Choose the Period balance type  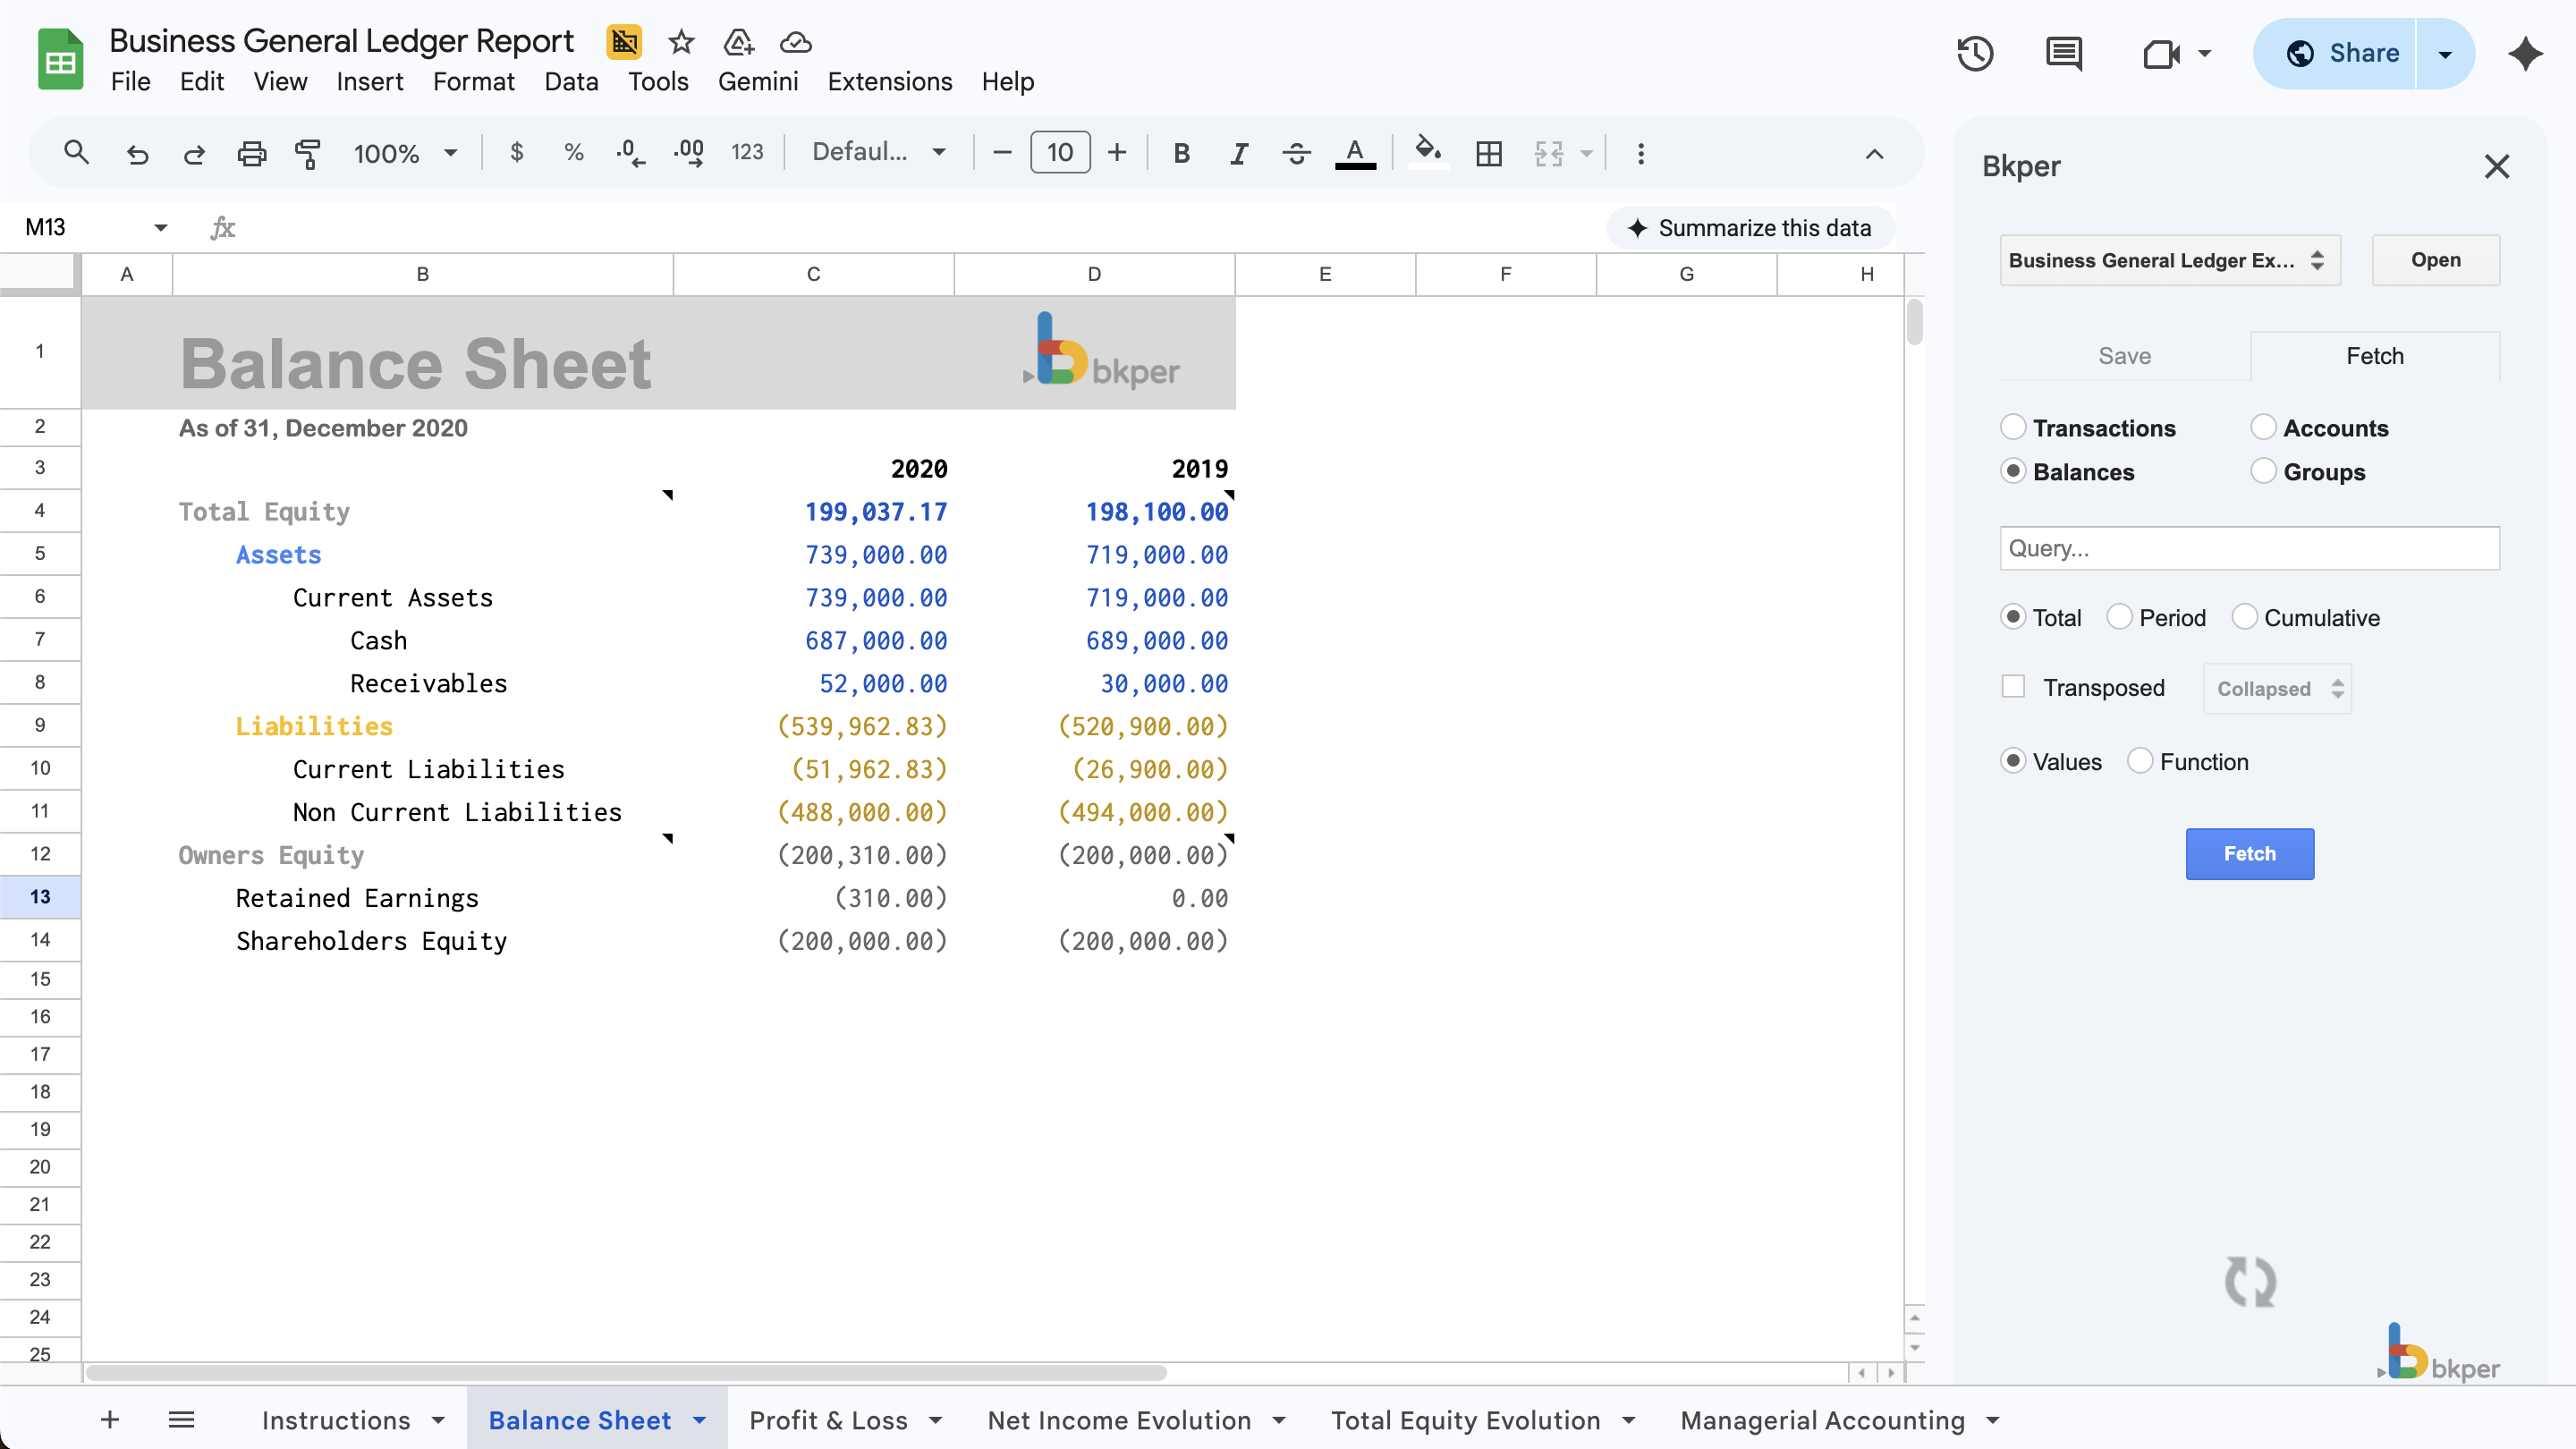tap(2119, 617)
